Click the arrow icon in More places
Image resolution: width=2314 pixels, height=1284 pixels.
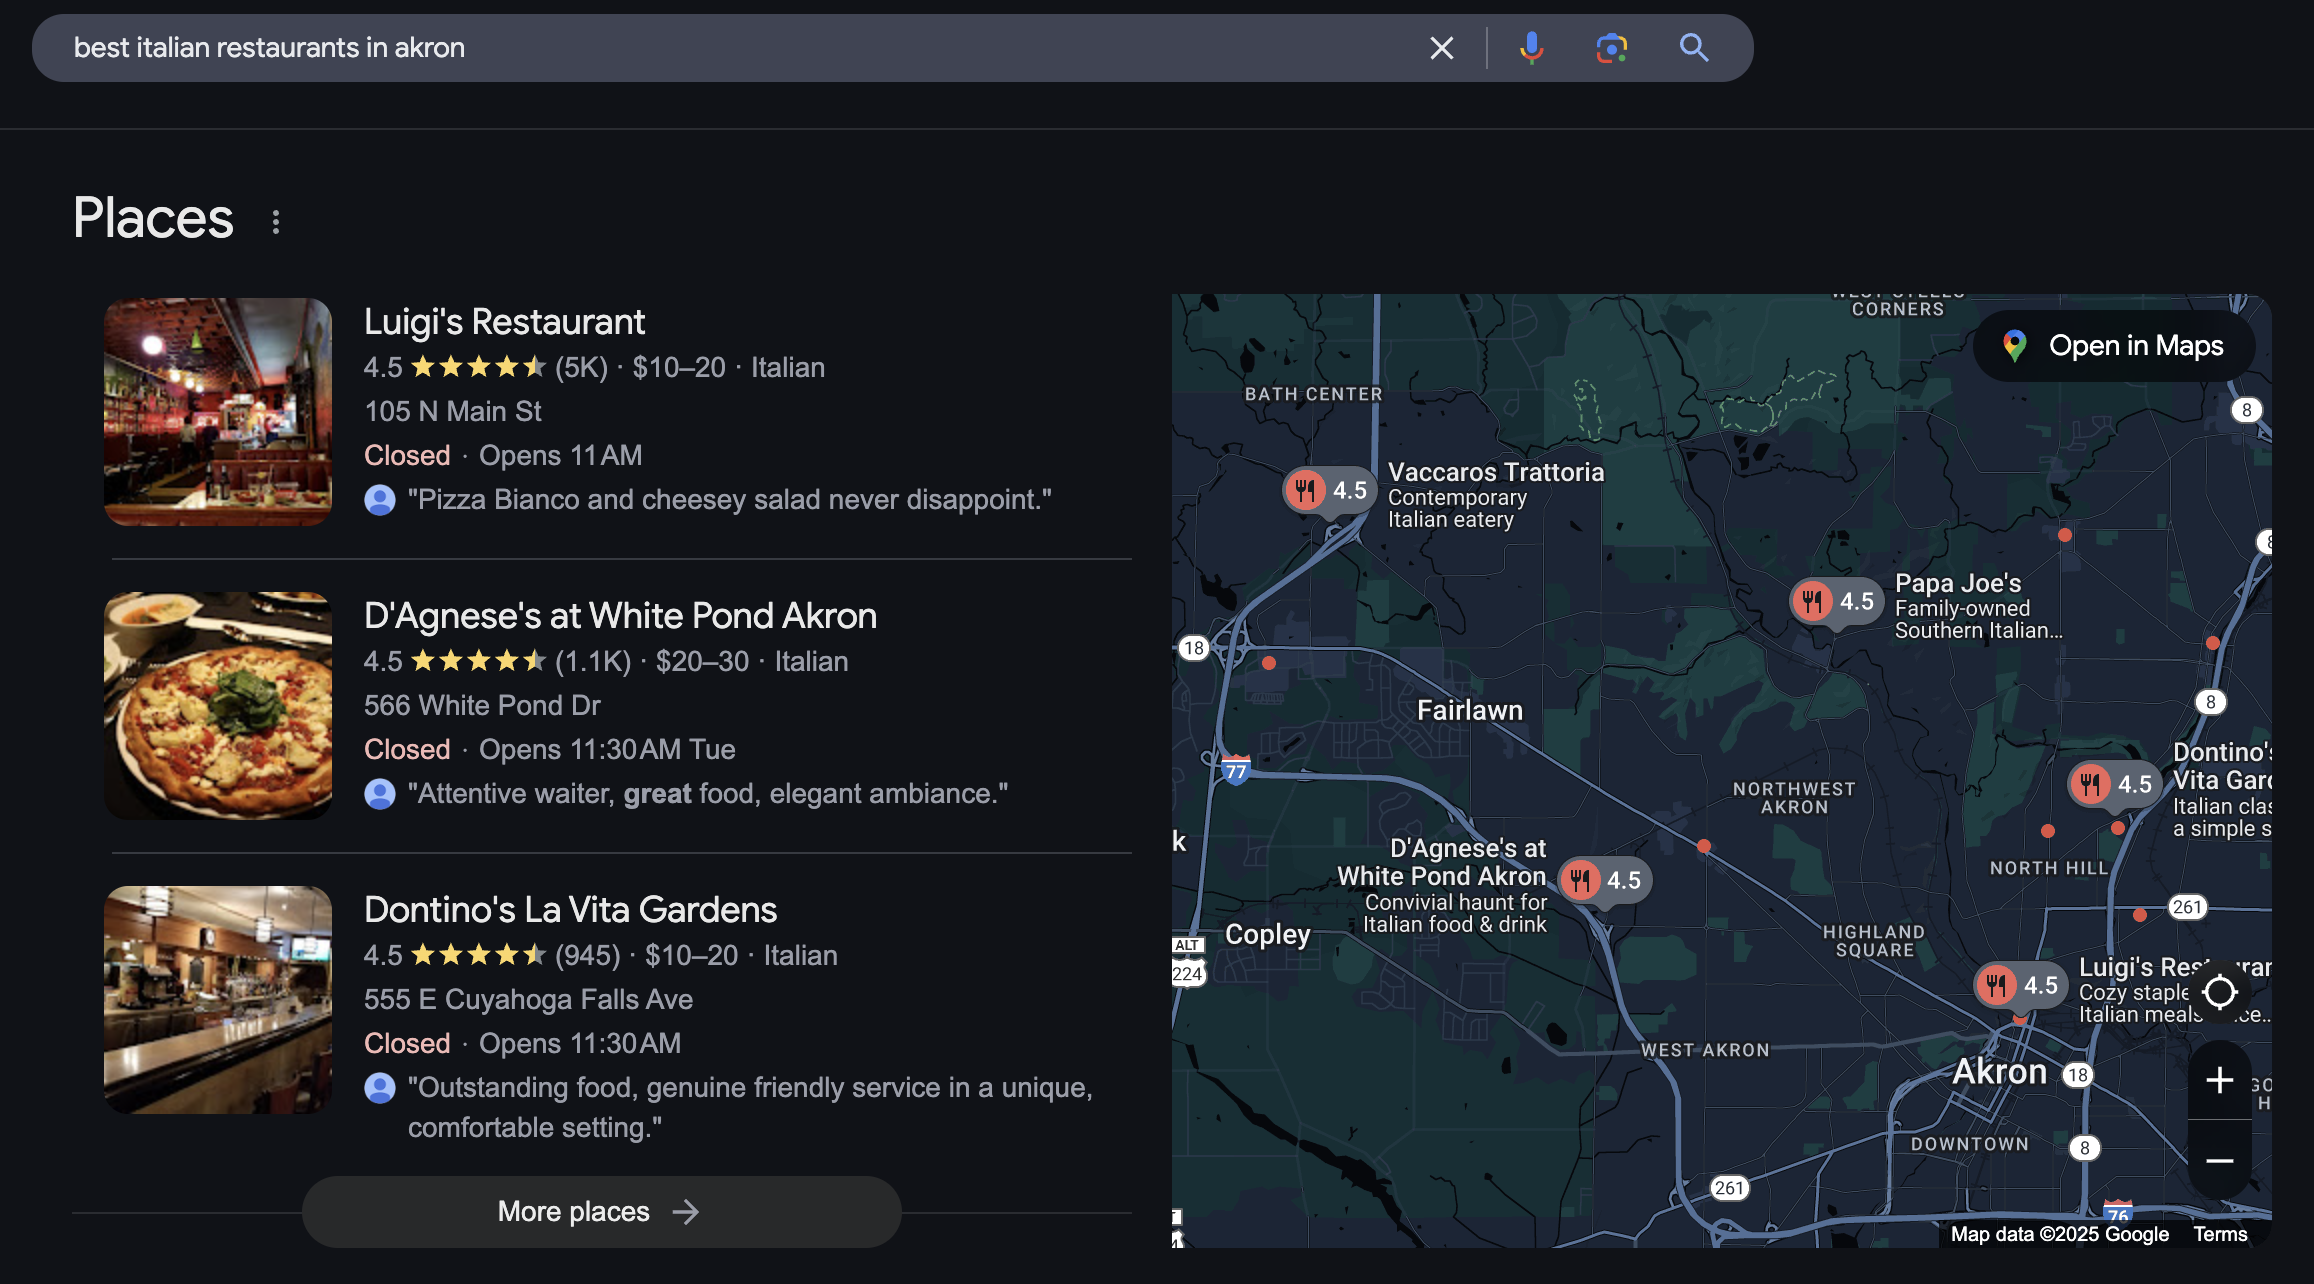(x=686, y=1212)
